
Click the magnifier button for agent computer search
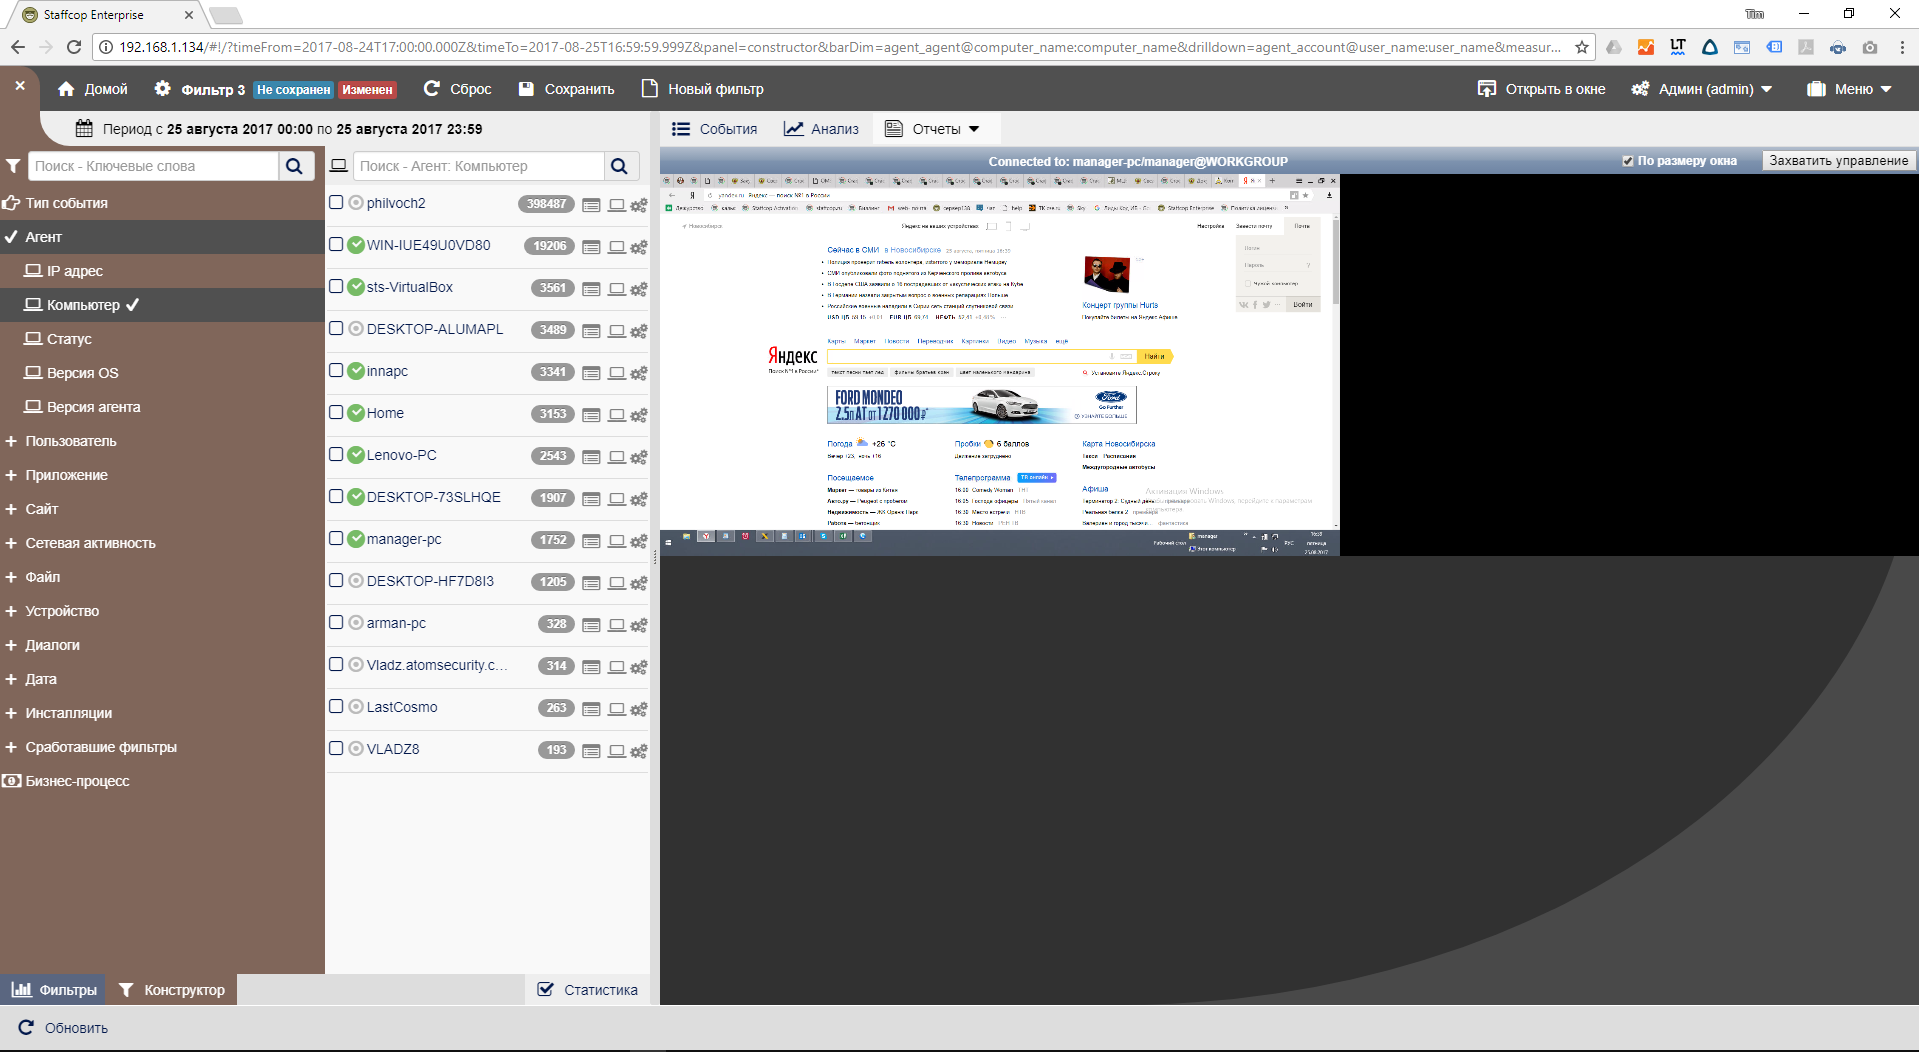point(620,166)
